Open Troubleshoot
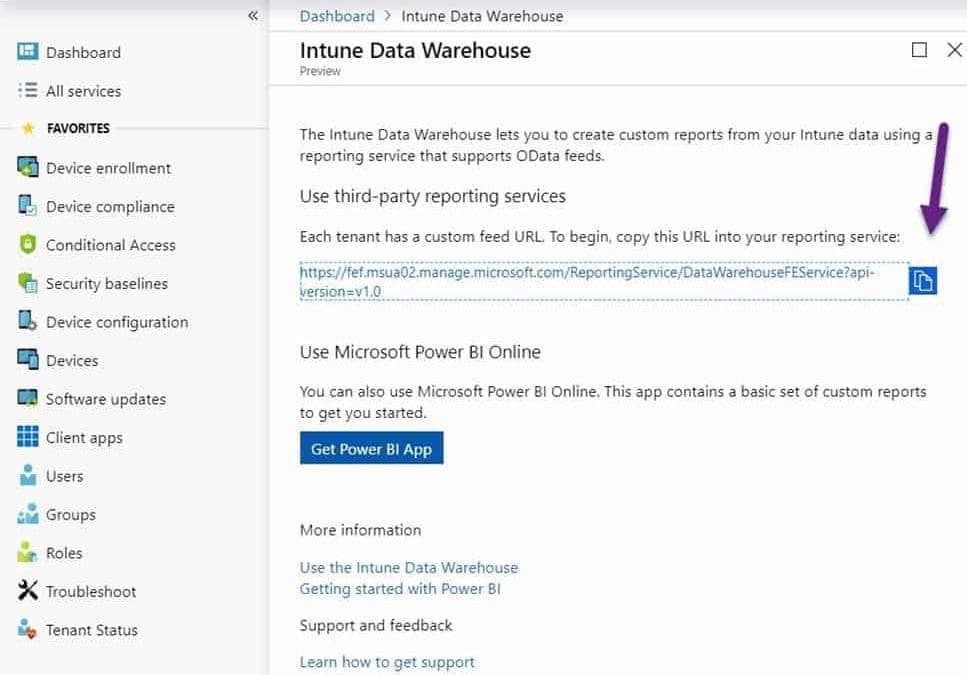 coord(91,592)
